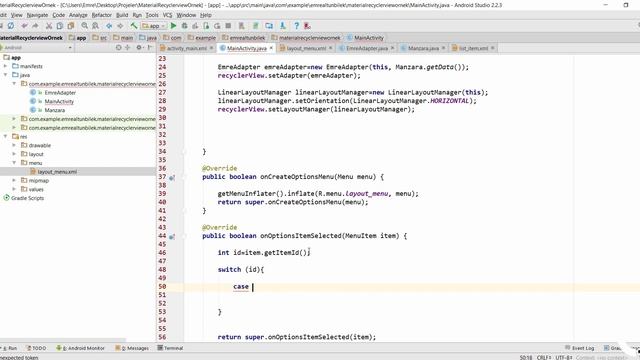Switch to list_item.xml tab
Screen dimensions: 640x360
473,48
